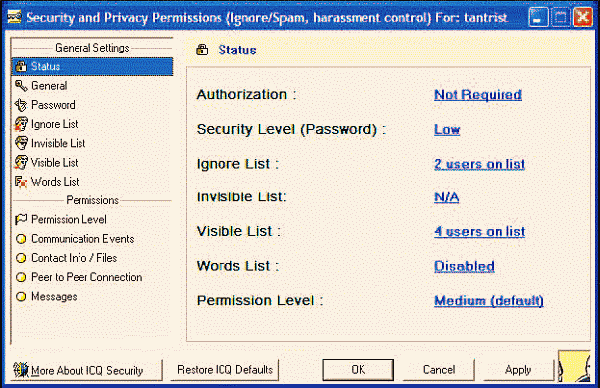Viewport: 600px width, 388px height.
Task: Click Restore ICQ Defaults button
Action: 225,370
